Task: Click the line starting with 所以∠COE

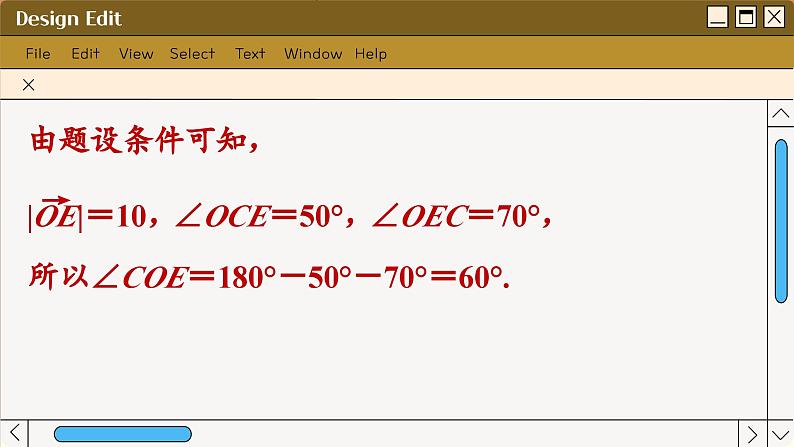Action: 270,277
